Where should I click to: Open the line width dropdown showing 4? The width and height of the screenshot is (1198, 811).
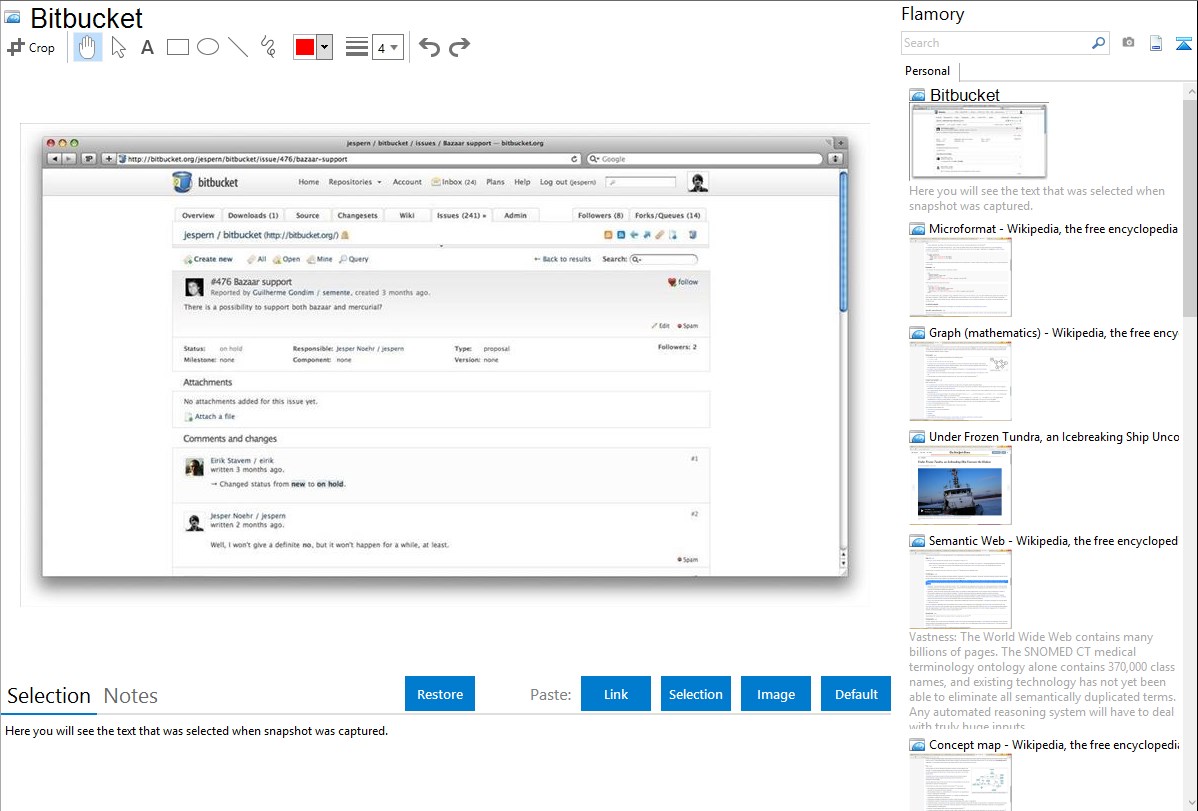pyautogui.click(x=388, y=47)
